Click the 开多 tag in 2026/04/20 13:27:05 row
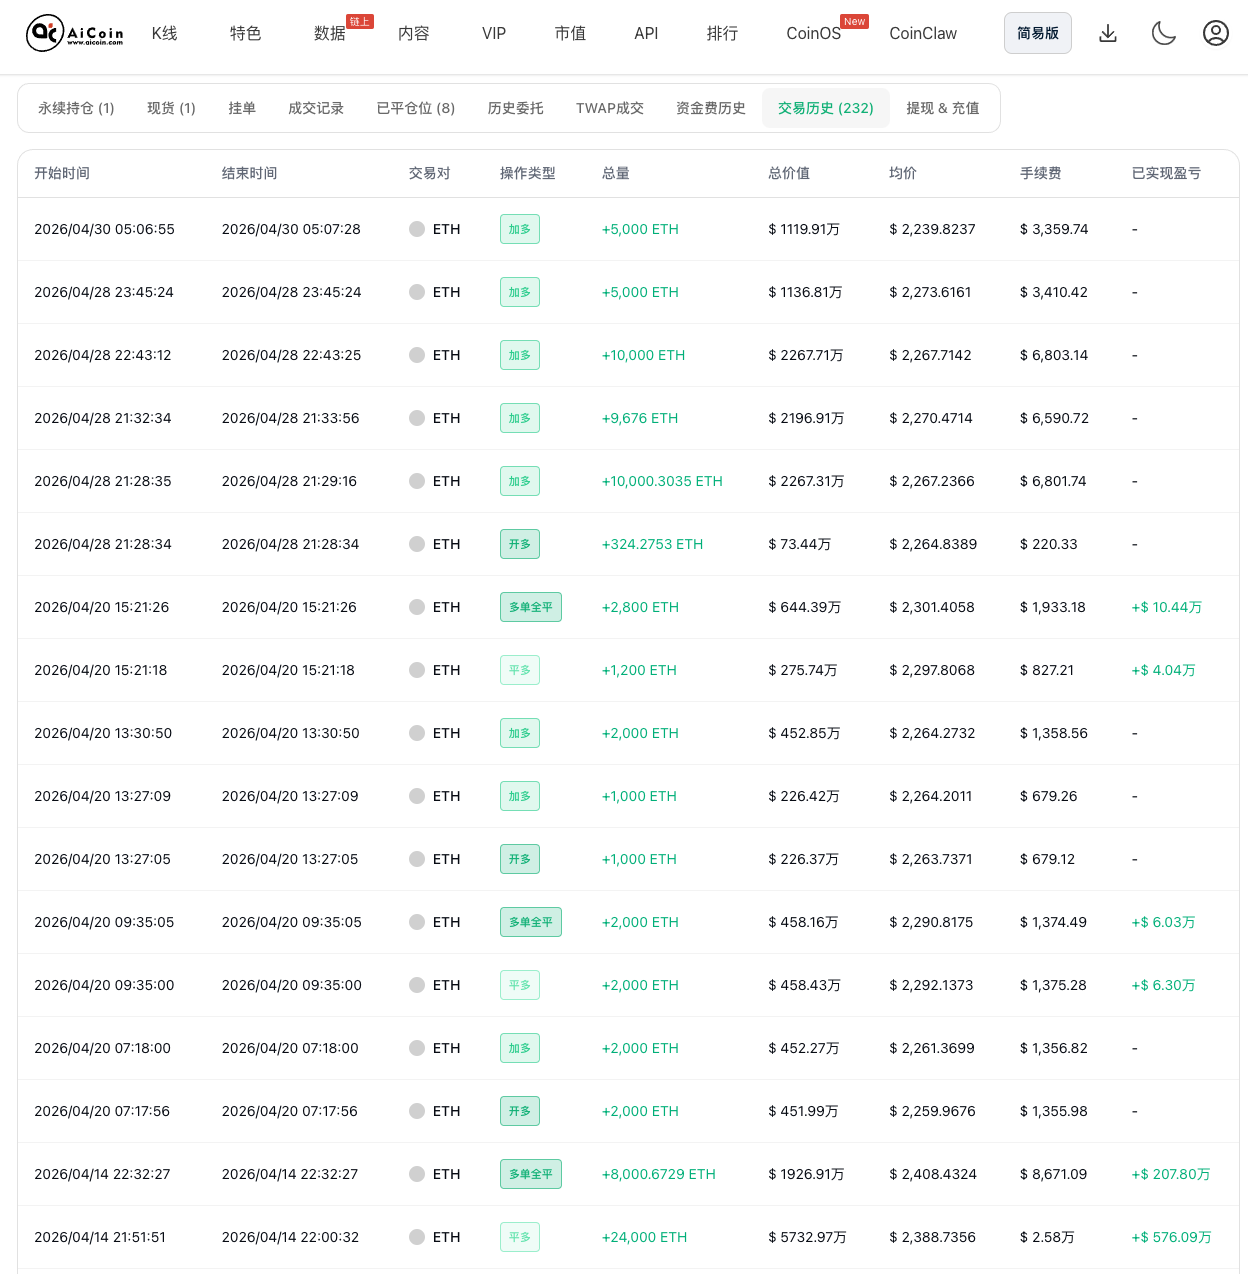1248x1274 pixels. point(520,859)
